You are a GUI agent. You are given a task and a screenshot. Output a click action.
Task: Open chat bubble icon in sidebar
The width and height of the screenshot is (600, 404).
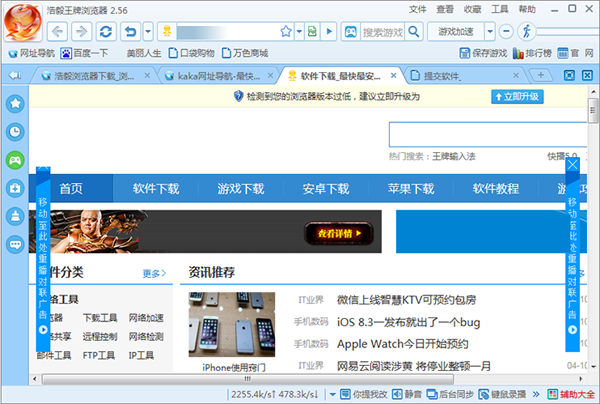(x=15, y=244)
